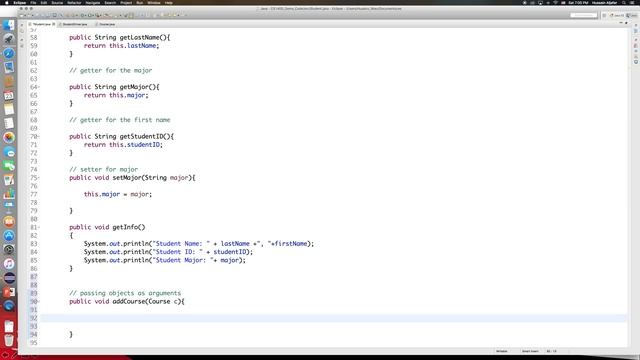Image resolution: width=640 pixels, height=360 pixels.
Task: Click '// passing objects as arguments' comment
Action: tap(125, 293)
